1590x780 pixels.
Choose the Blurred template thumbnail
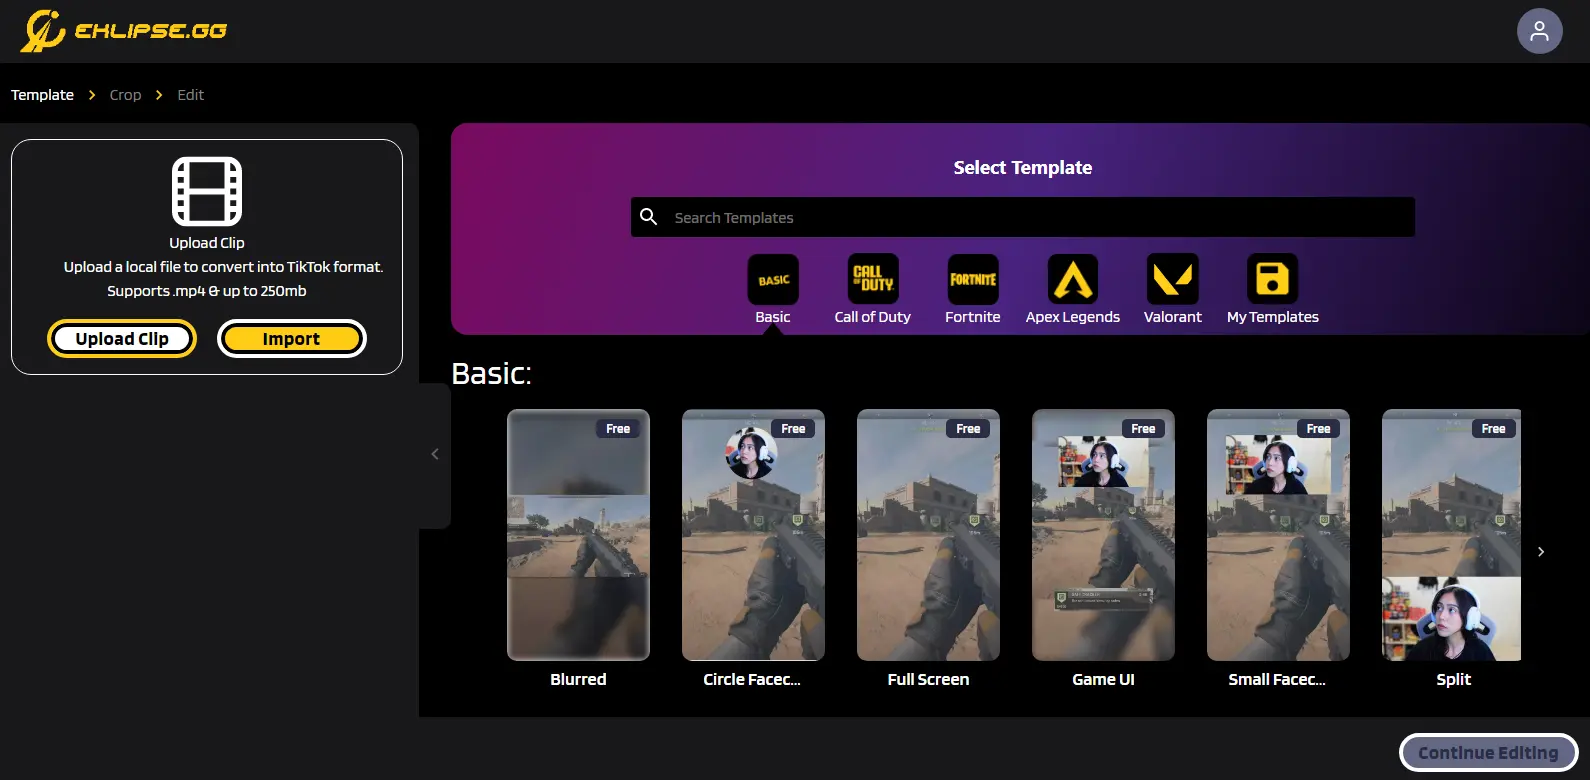(578, 535)
